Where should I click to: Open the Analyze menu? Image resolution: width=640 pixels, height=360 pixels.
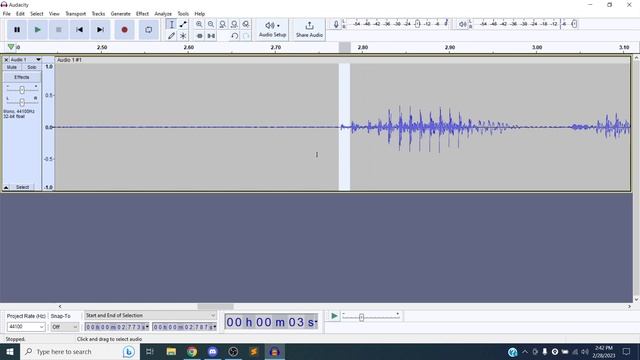coord(163,14)
